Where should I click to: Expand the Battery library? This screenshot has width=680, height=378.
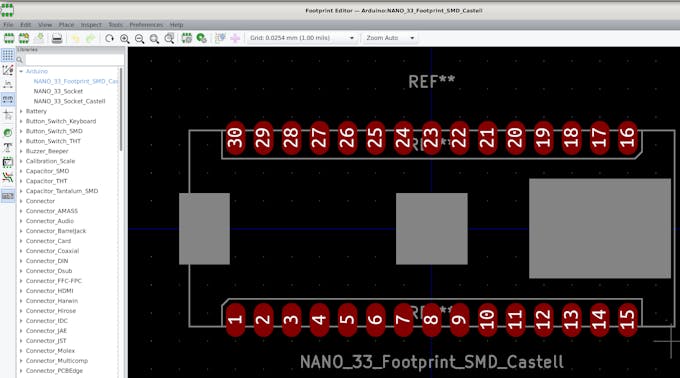click(21, 111)
